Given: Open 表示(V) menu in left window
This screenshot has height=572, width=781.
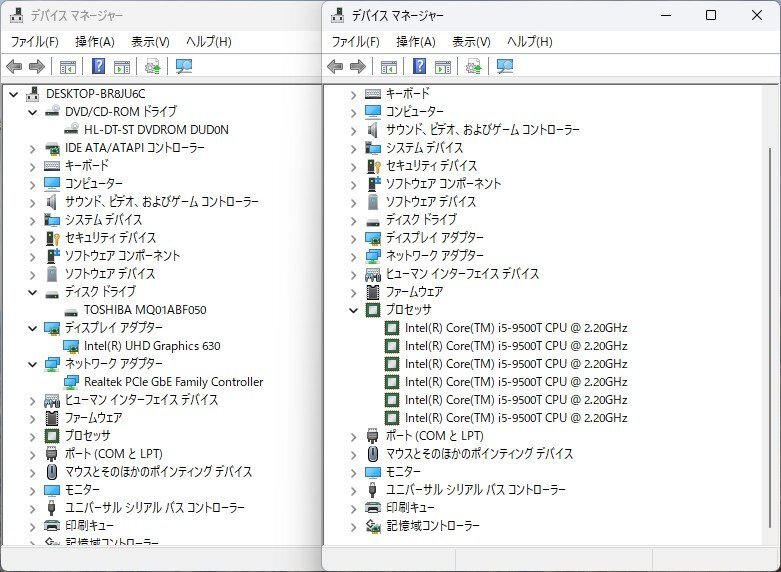Looking at the screenshot, I should pyautogui.click(x=150, y=41).
